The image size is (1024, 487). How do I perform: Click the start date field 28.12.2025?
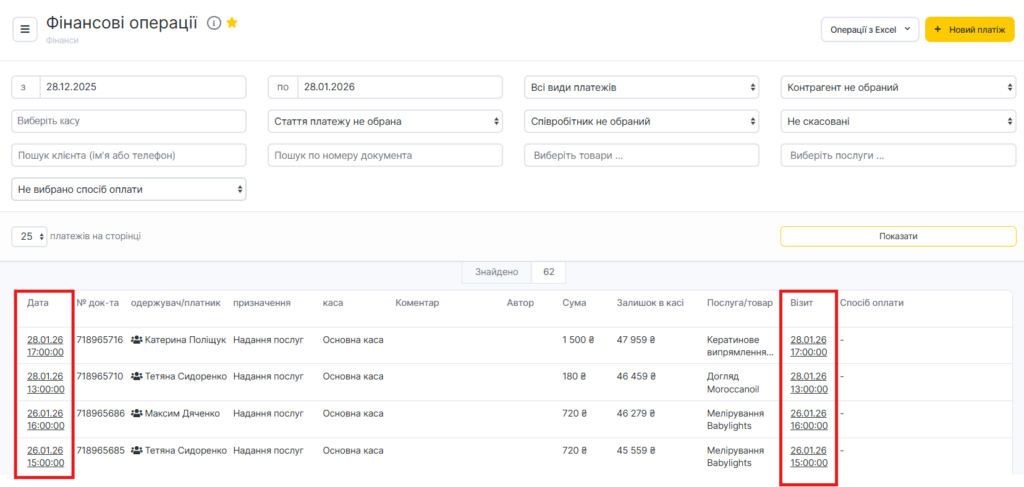click(x=141, y=88)
